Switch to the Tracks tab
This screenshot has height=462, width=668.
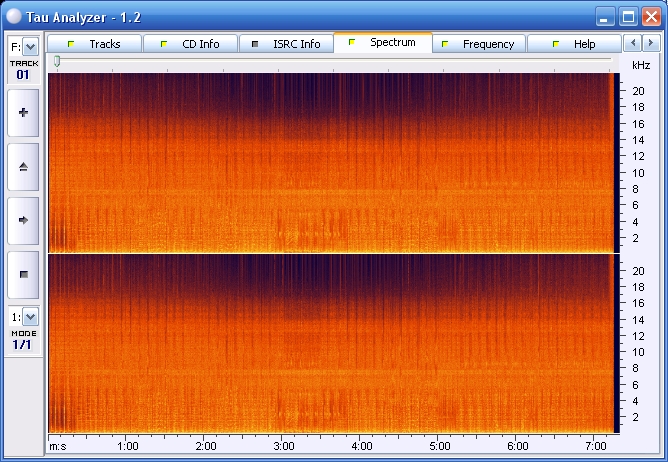[x=95, y=44]
